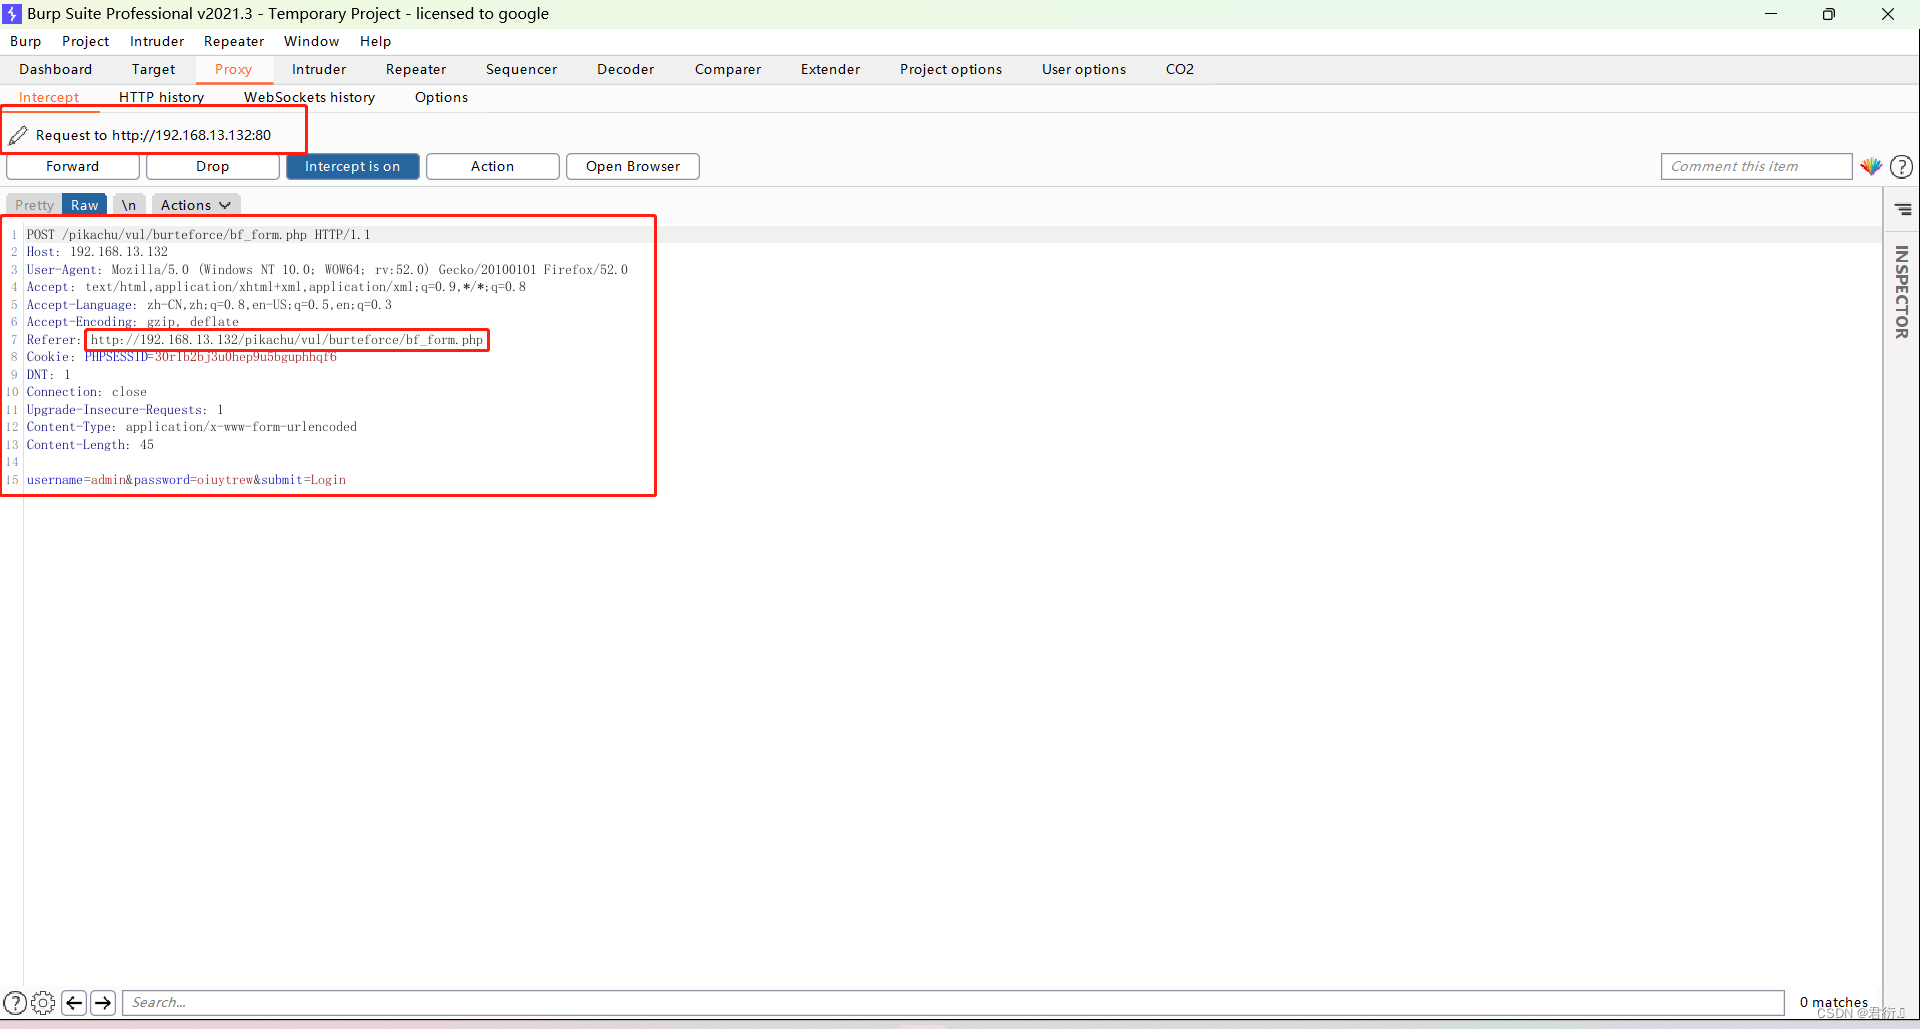
Task: Click the POST request line text
Action: tap(199, 235)
